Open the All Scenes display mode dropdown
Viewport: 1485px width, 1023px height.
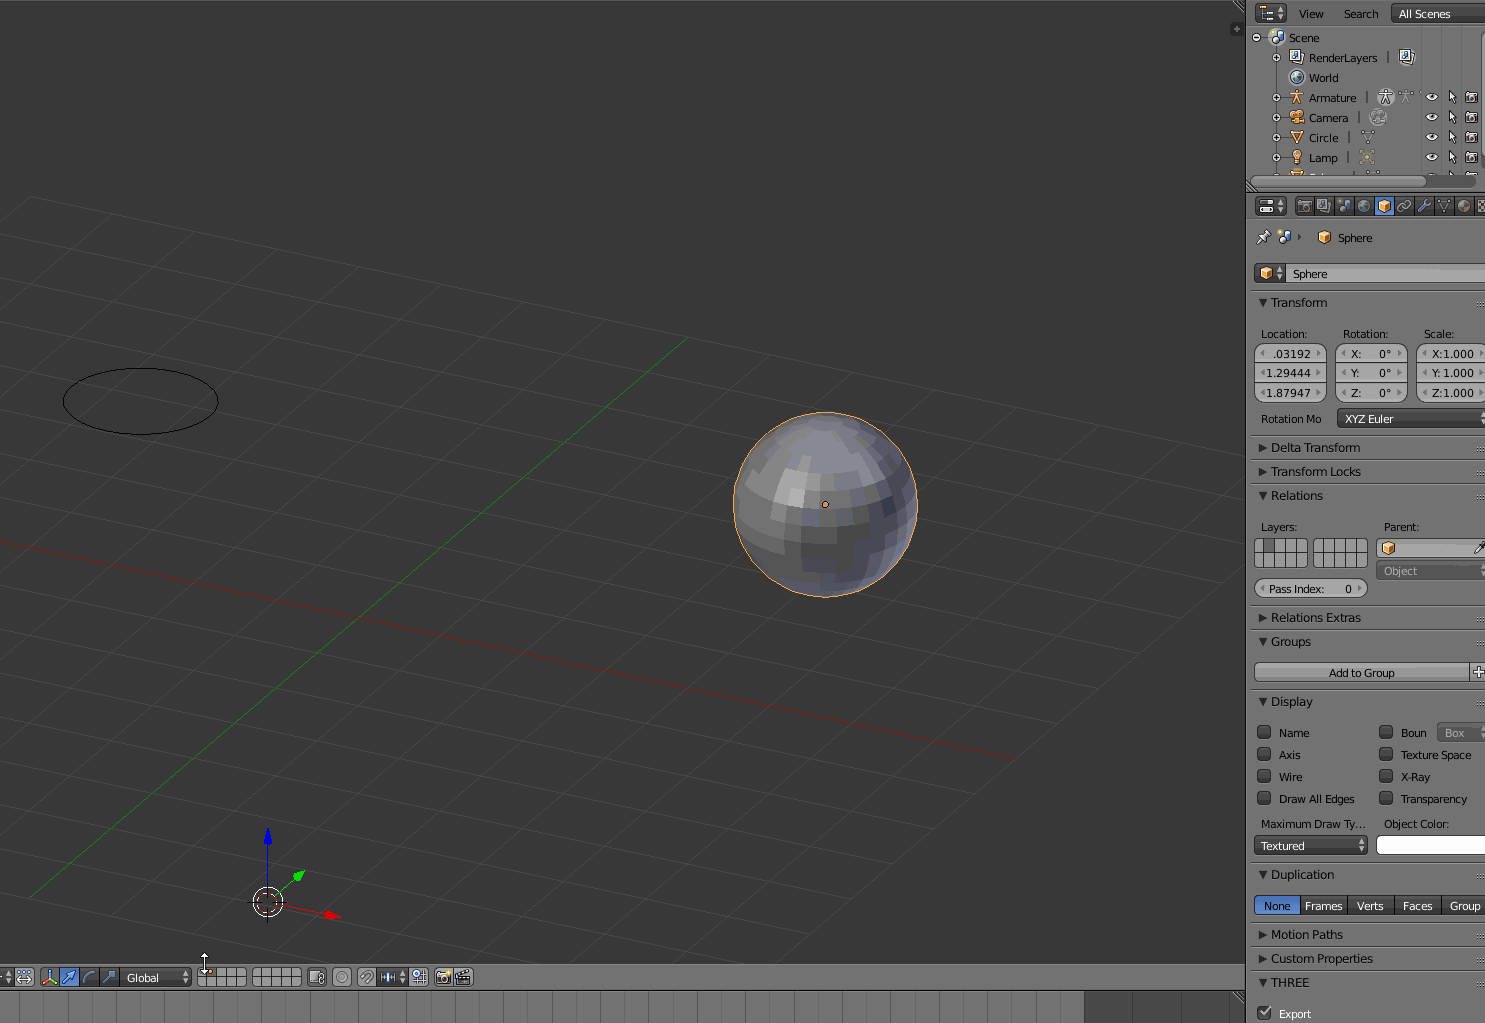click(x=1438, y=14)
